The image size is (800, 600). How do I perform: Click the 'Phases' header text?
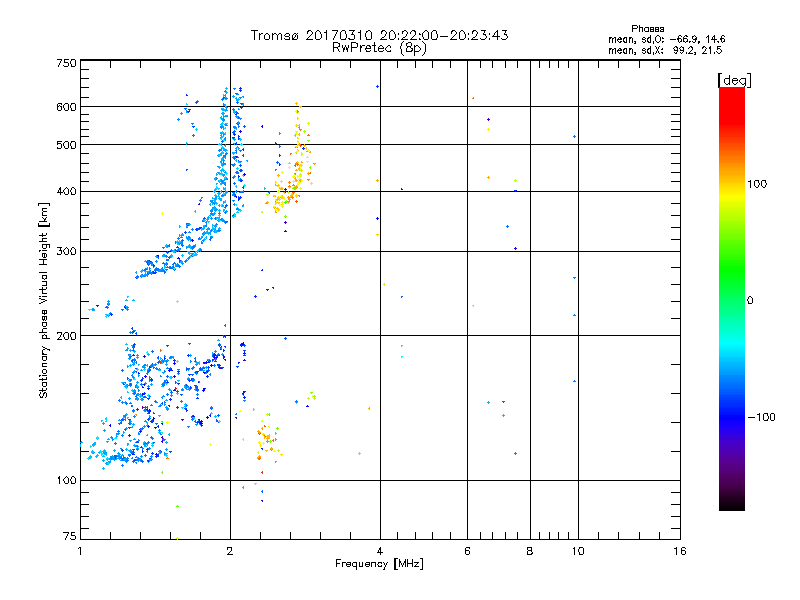[647, 29]
